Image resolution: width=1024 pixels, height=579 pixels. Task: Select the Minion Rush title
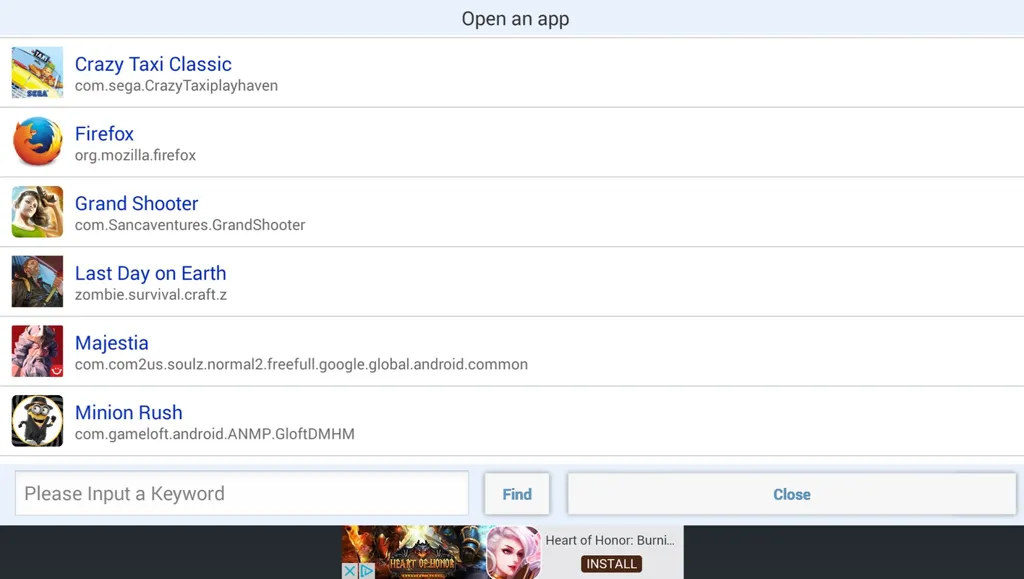[129, 413]
